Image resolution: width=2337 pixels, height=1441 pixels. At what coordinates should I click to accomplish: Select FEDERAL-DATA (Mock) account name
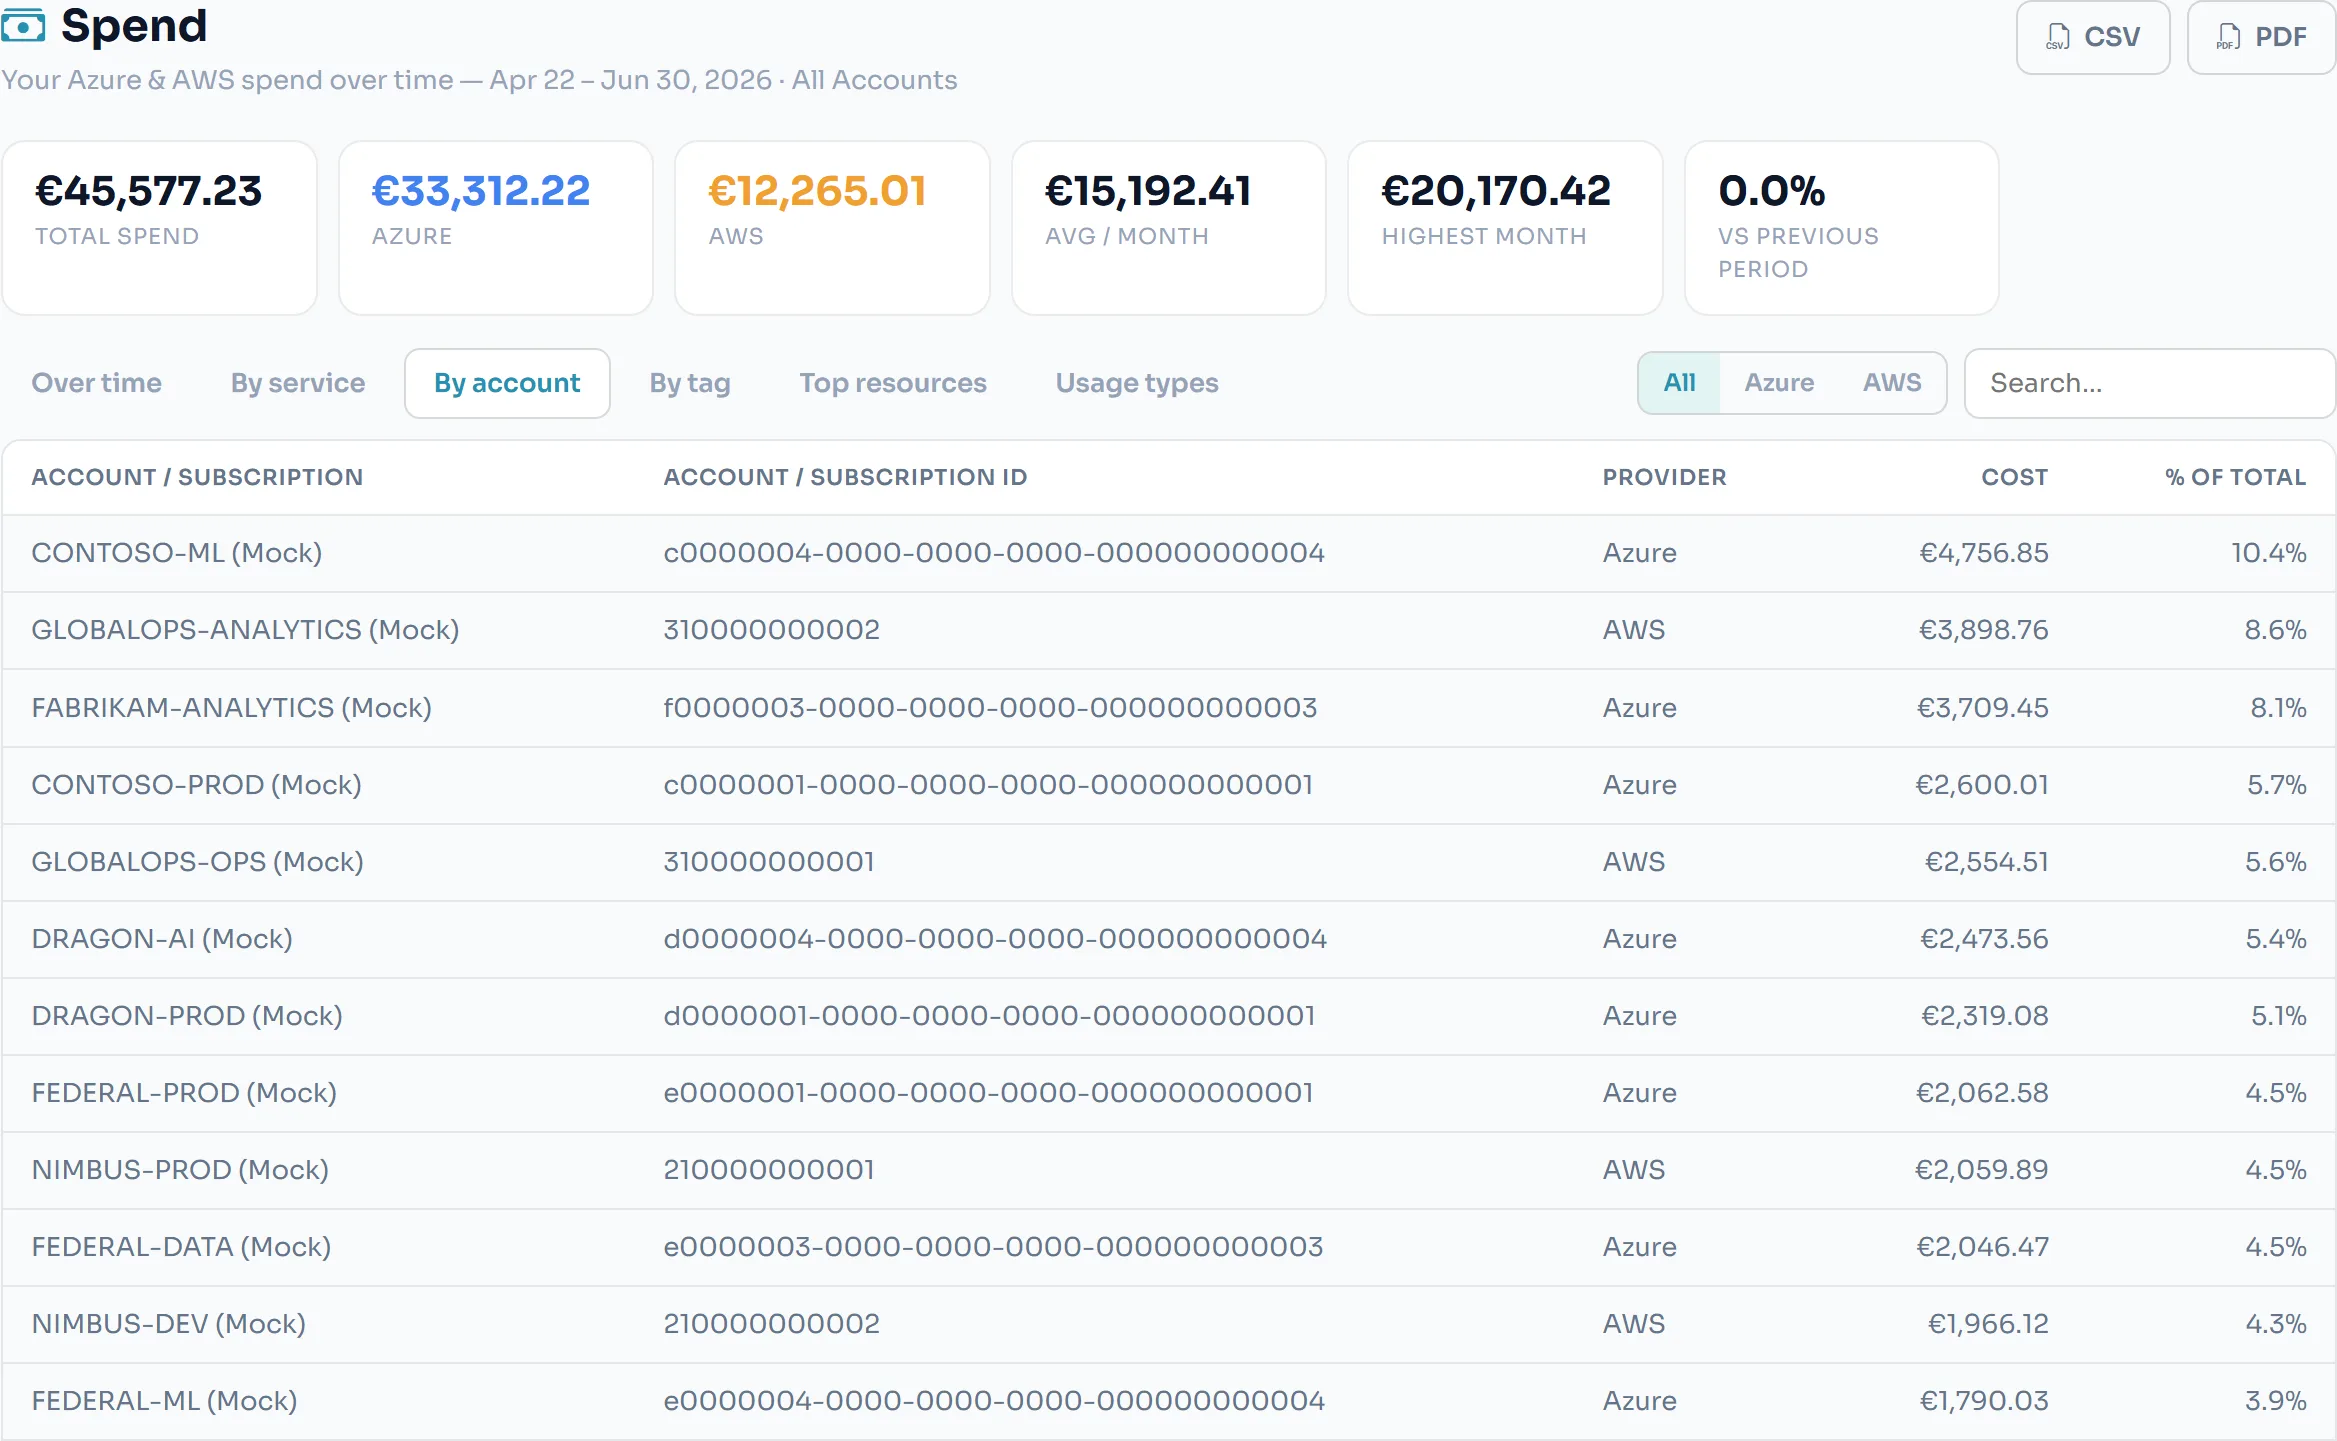click(181, 1247)
